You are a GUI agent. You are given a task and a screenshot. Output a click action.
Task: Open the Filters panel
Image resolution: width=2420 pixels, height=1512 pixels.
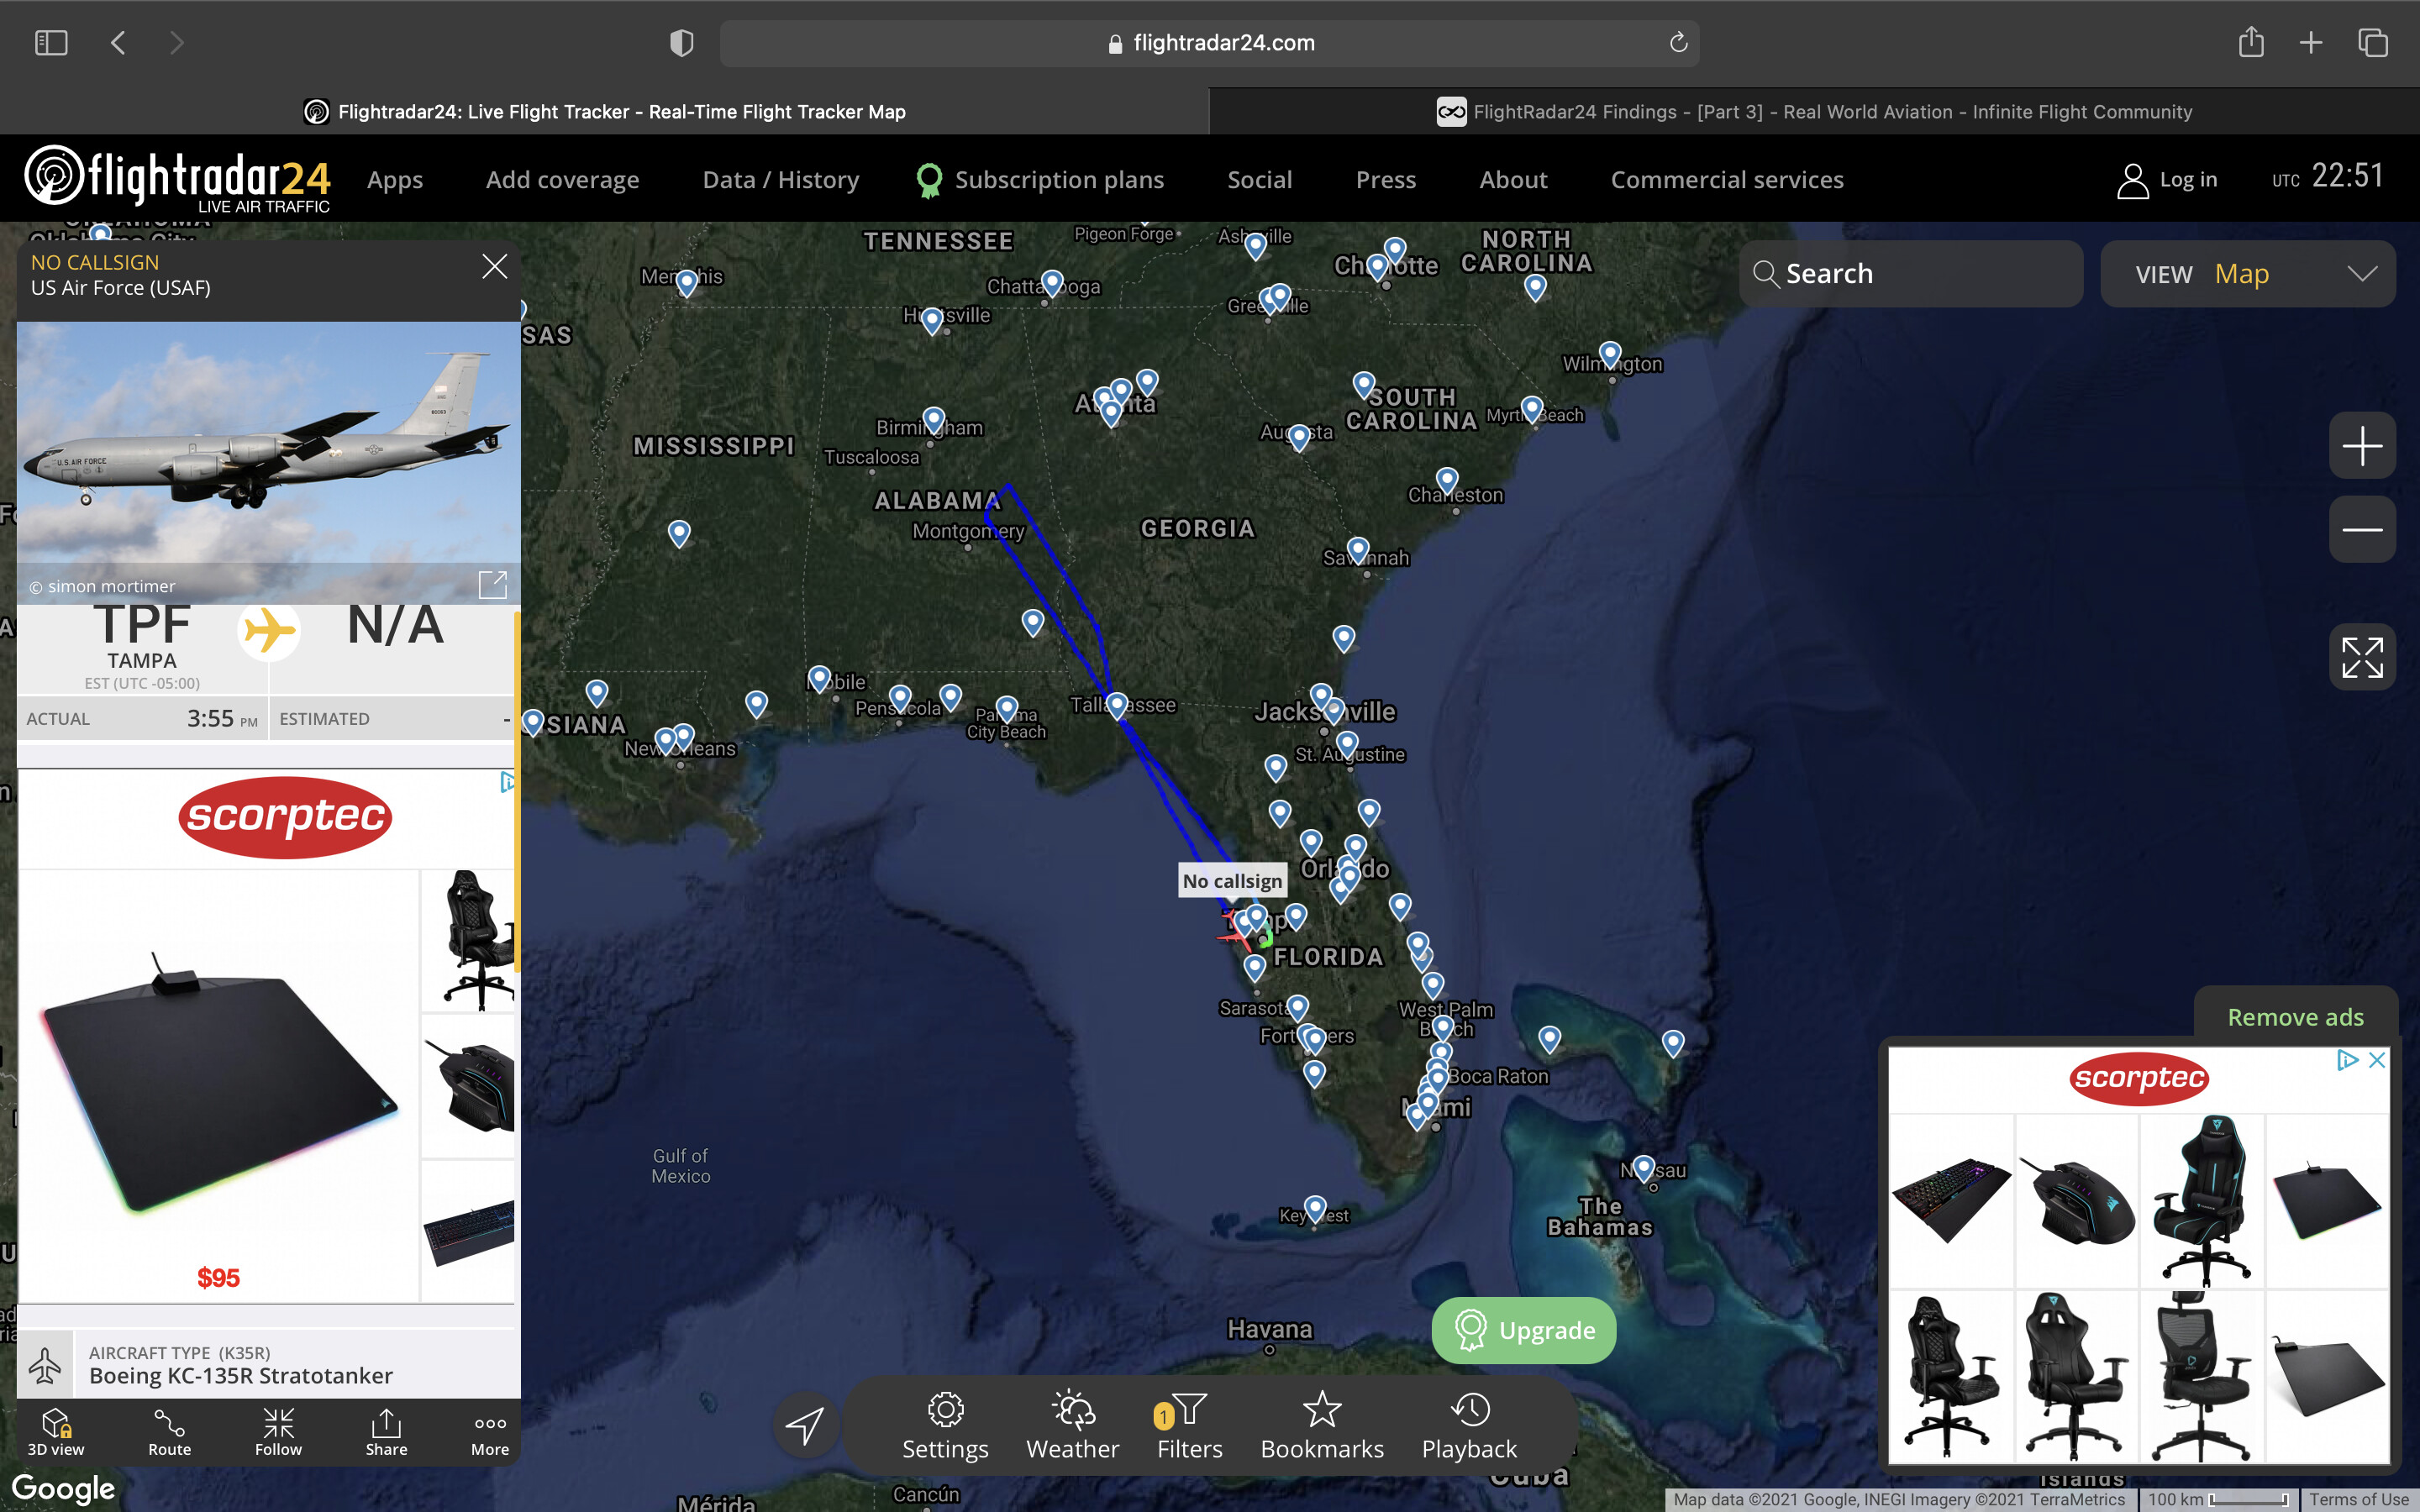tap(1188, 1426)
